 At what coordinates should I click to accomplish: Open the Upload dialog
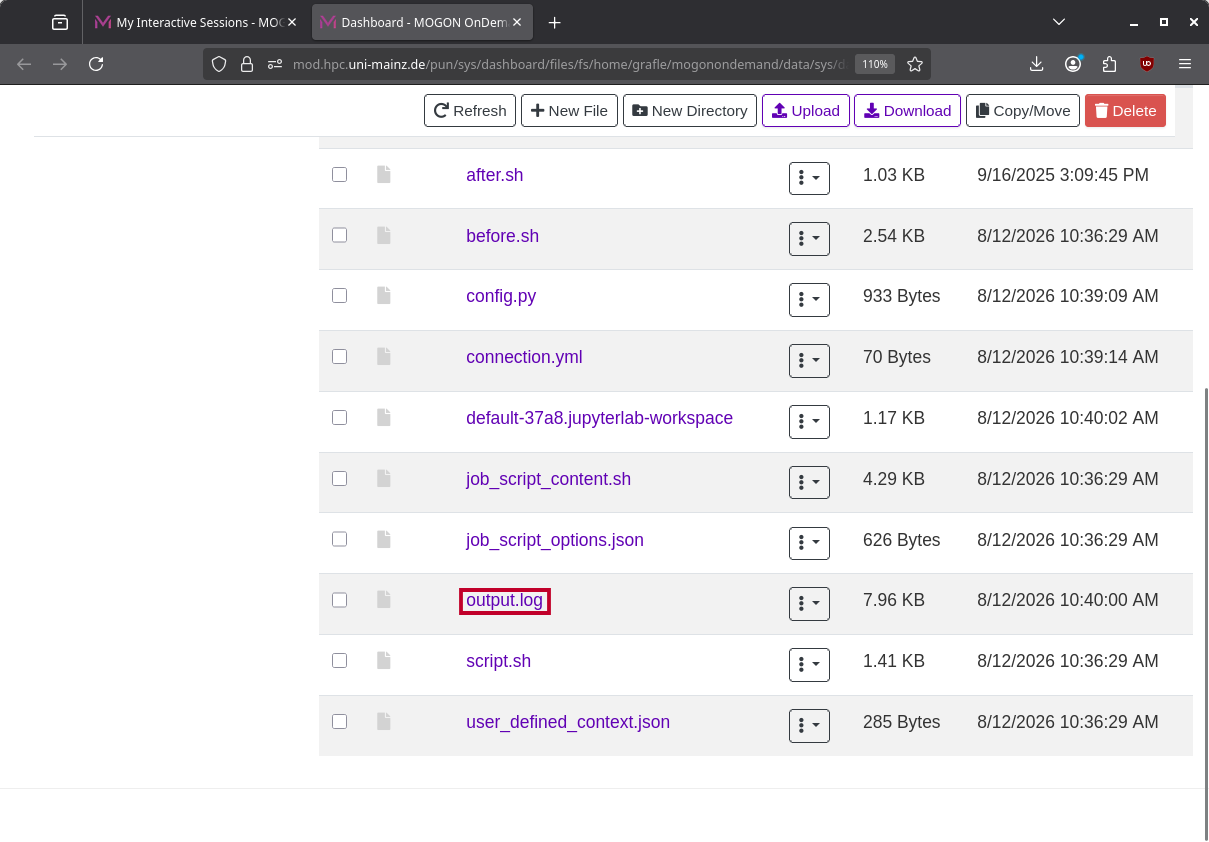pyautogui.click(x=806, y=111)
